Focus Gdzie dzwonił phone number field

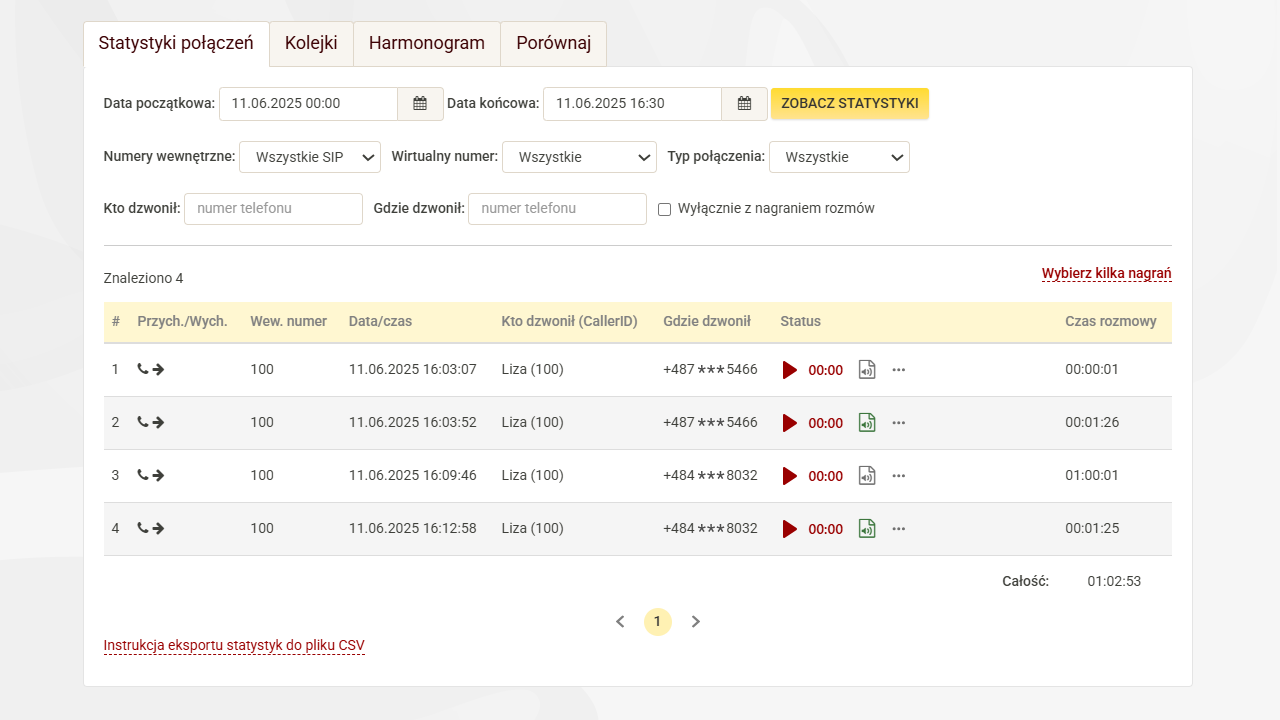point(557,209)
